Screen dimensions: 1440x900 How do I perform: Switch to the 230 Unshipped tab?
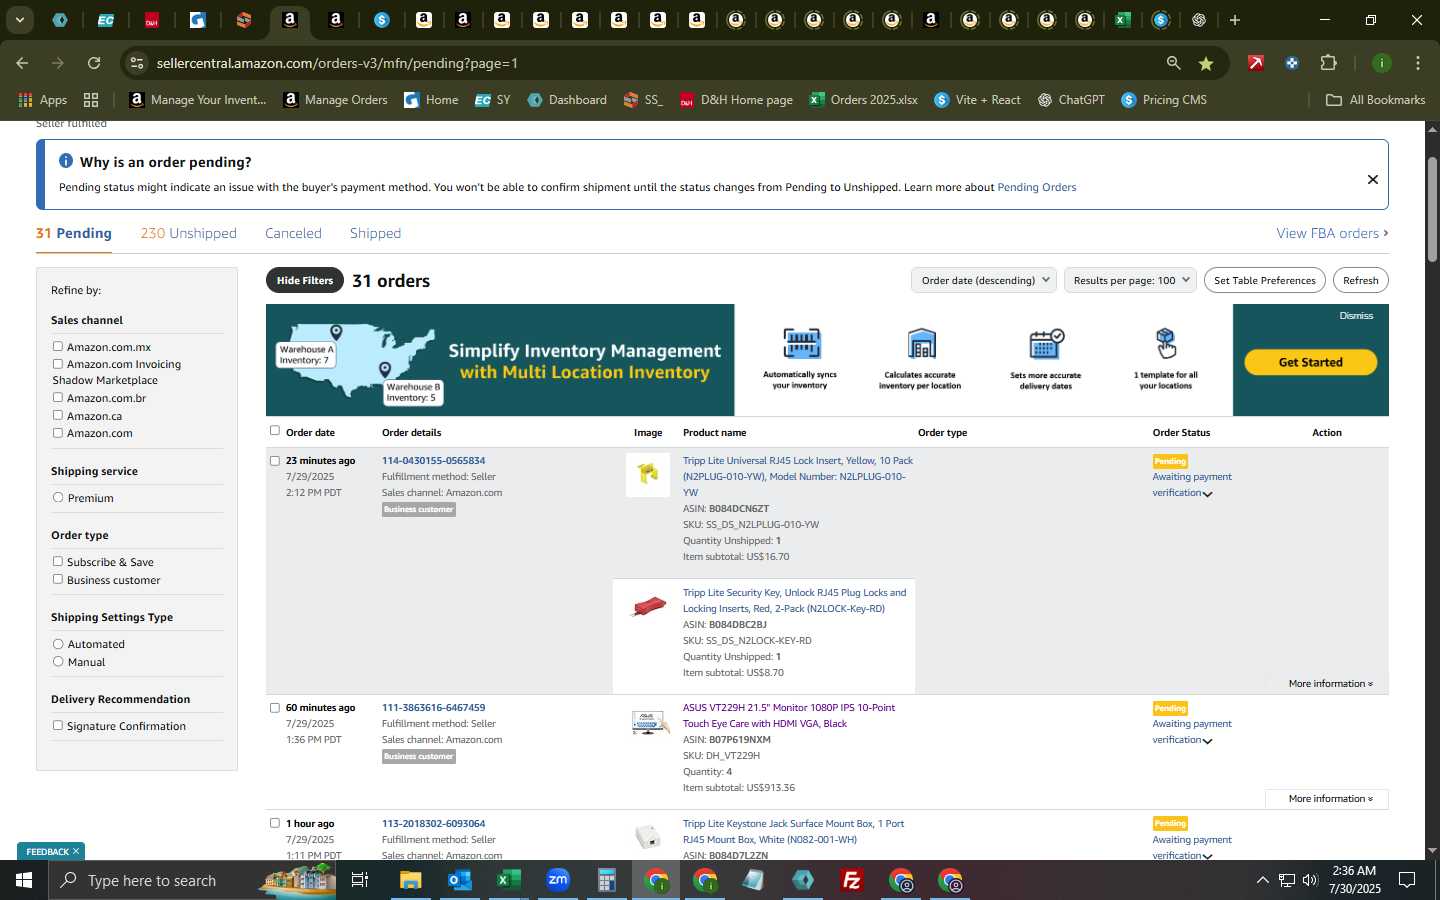pos(189,233)
